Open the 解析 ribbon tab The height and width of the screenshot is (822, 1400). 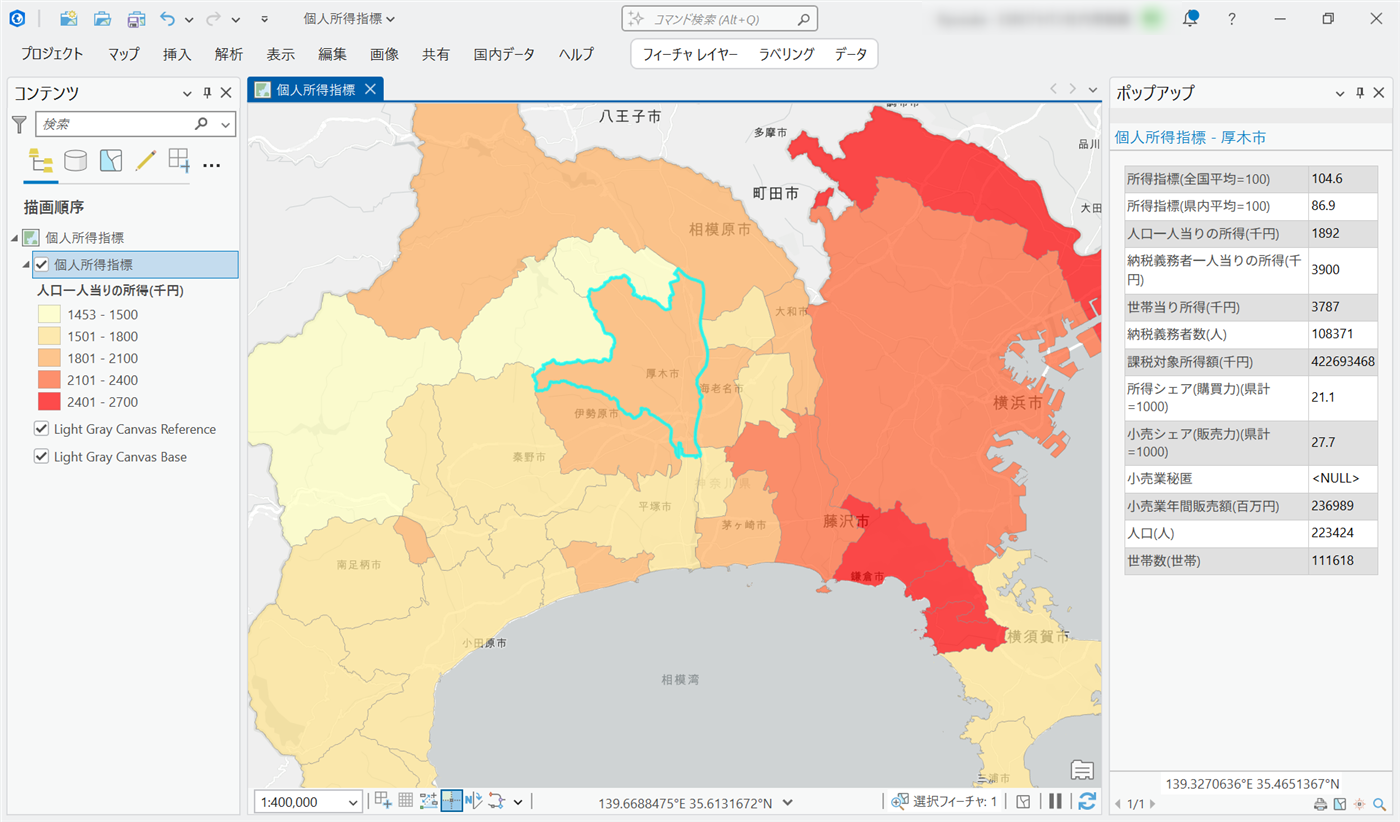228,54
